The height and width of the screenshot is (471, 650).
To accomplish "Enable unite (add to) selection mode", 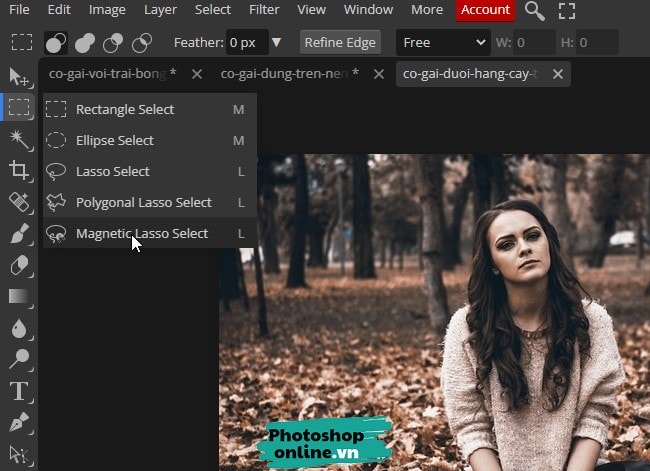I will click(84, 43).
